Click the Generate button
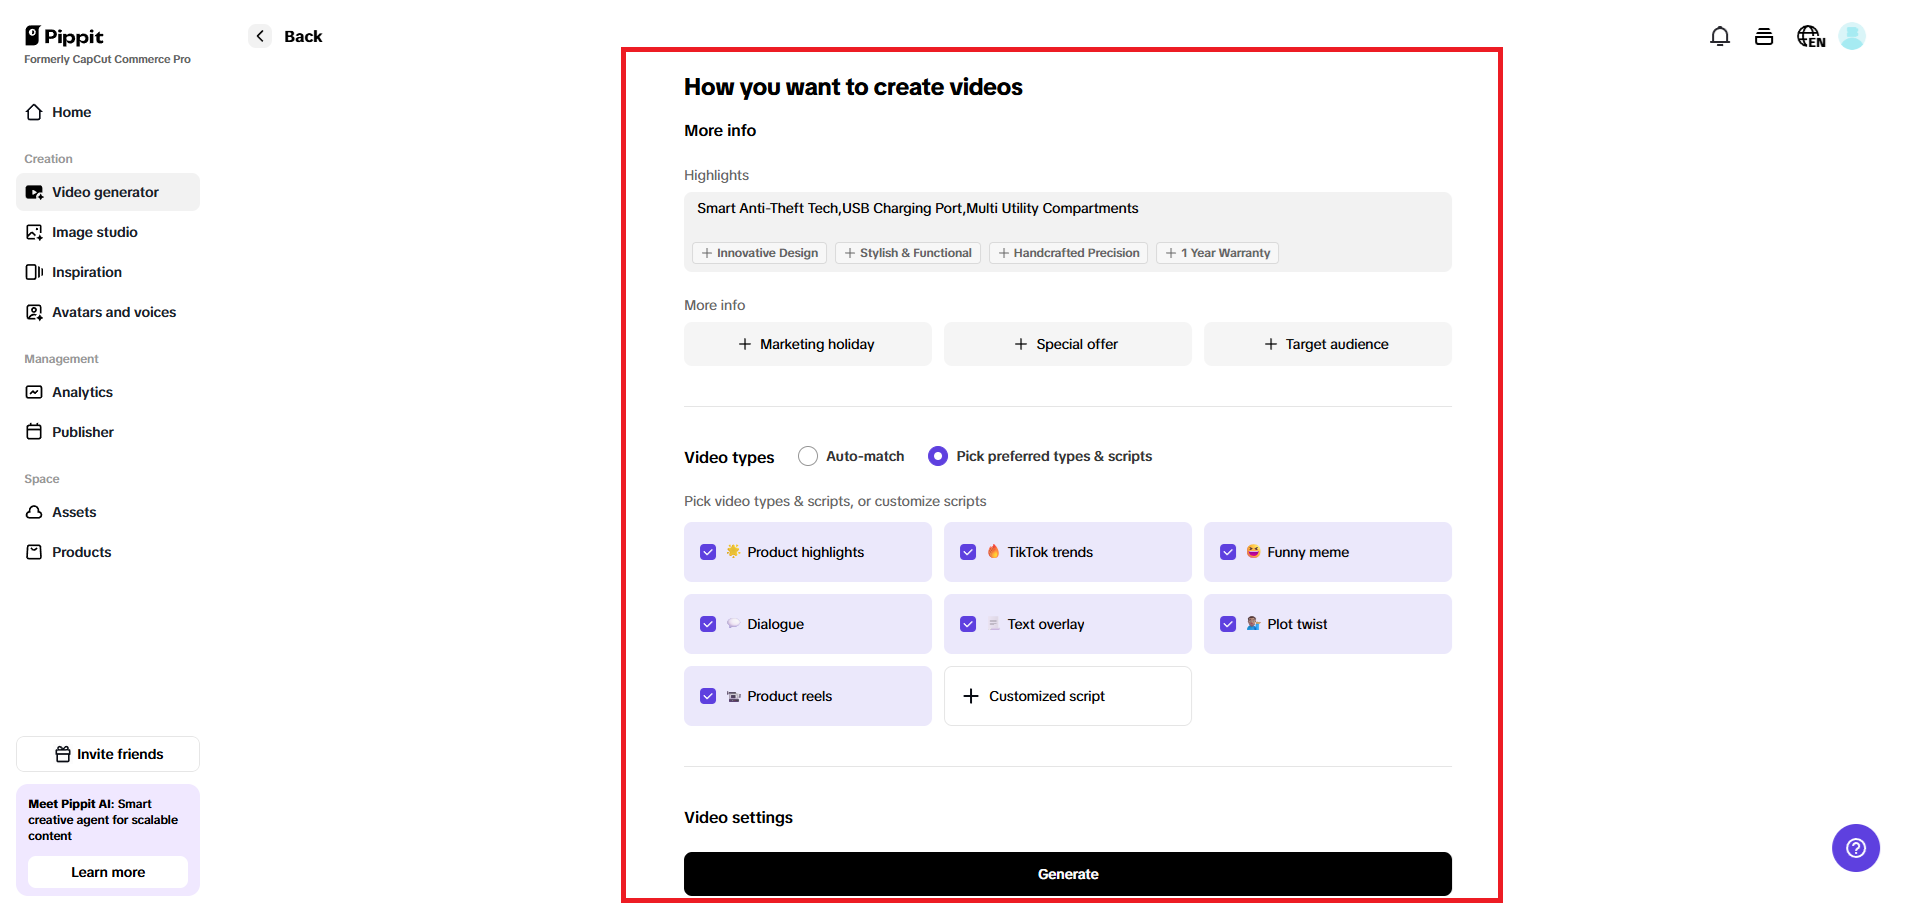 (x=1067, y=873)
